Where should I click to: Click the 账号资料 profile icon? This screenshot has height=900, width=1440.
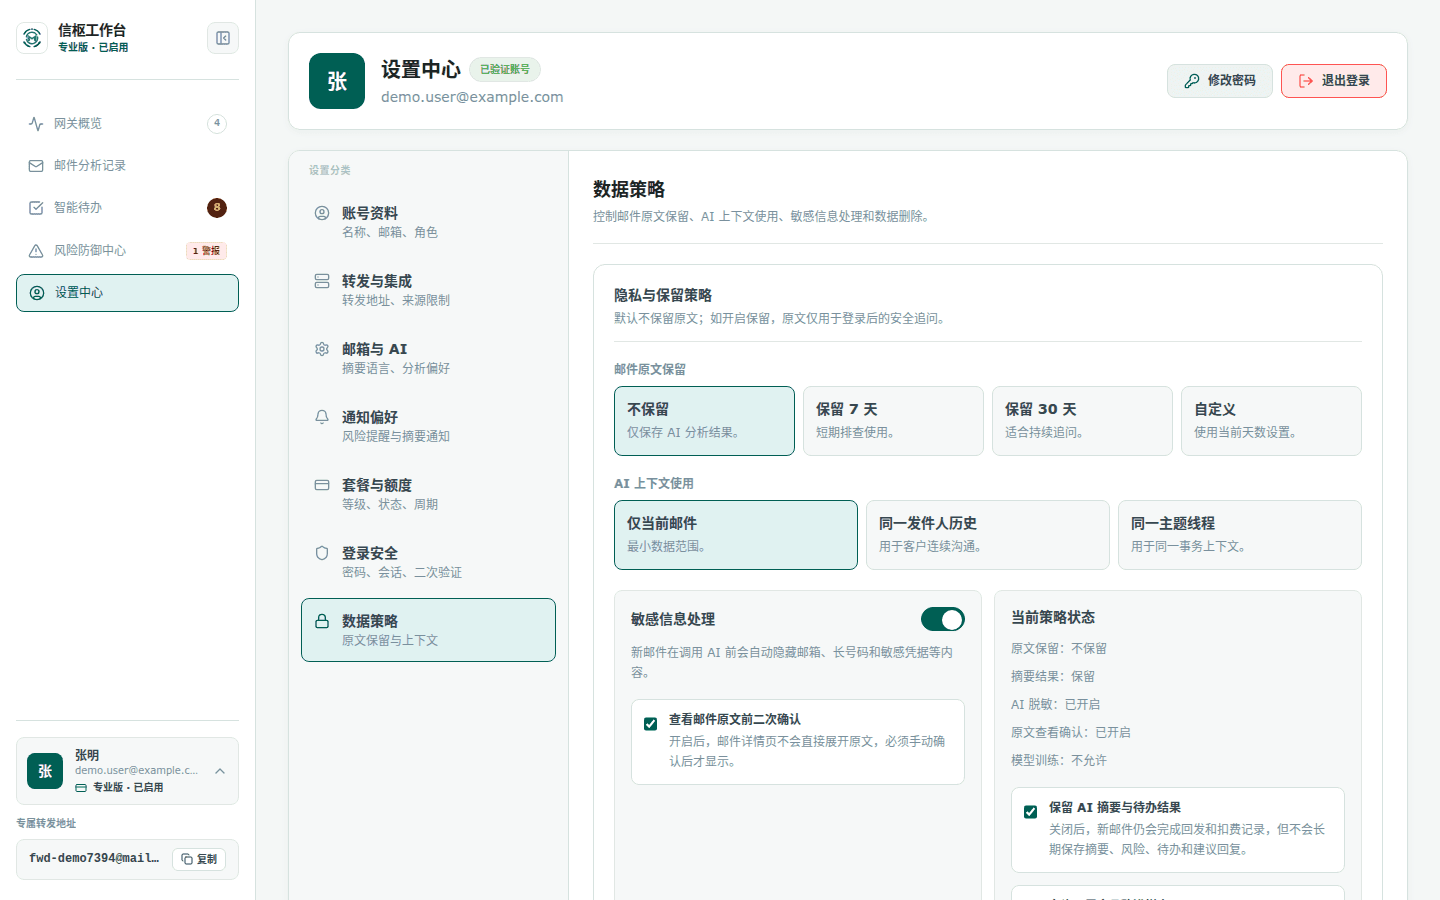[x=322, y=213]
